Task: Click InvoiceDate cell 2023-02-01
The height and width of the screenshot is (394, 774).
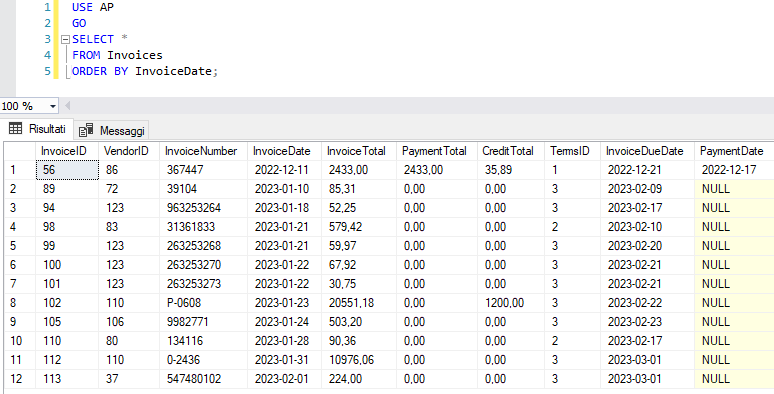Action: click(285, 379)
